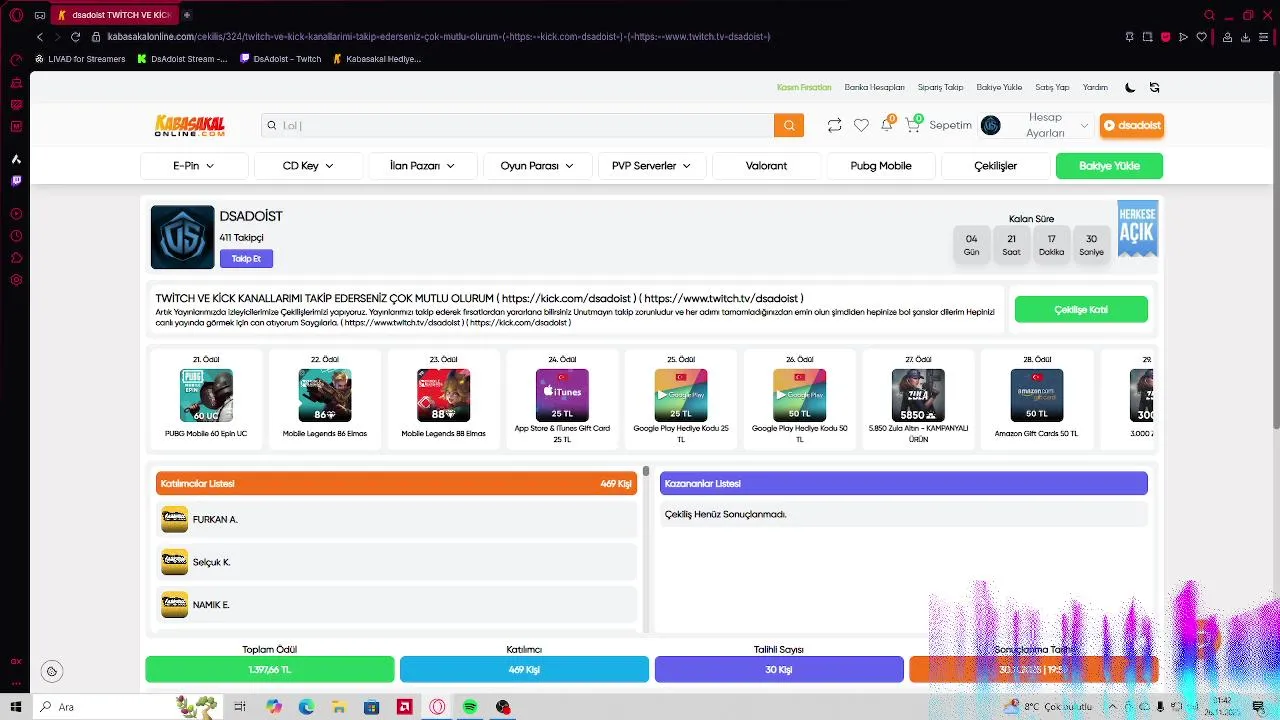
Task: Click the browser address bar URL
Action: [438, 37]
